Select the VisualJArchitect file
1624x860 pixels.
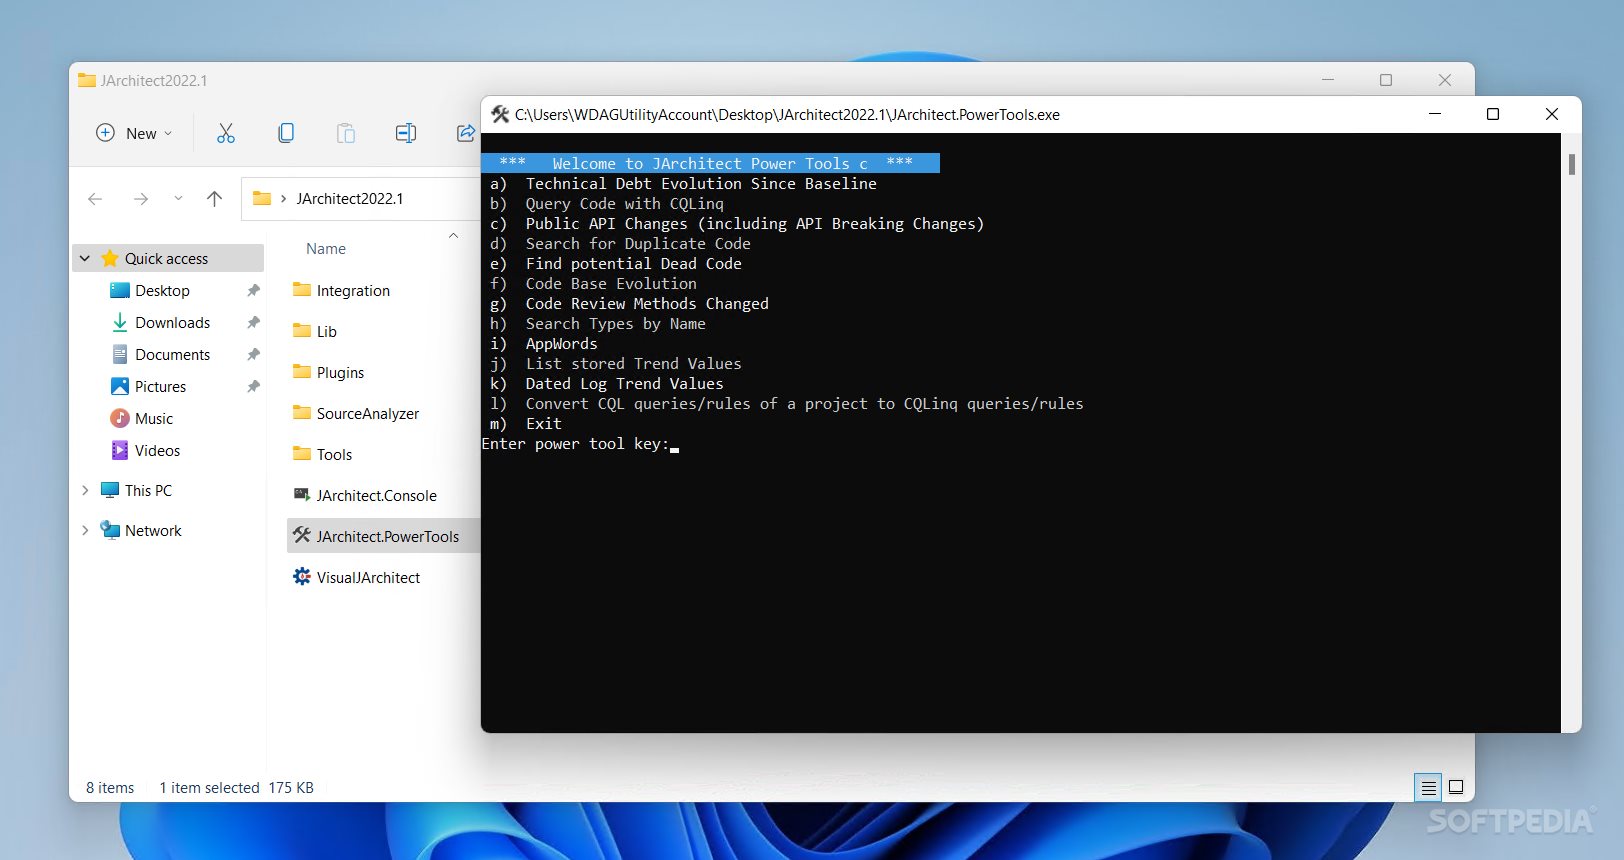click(368, 577)
